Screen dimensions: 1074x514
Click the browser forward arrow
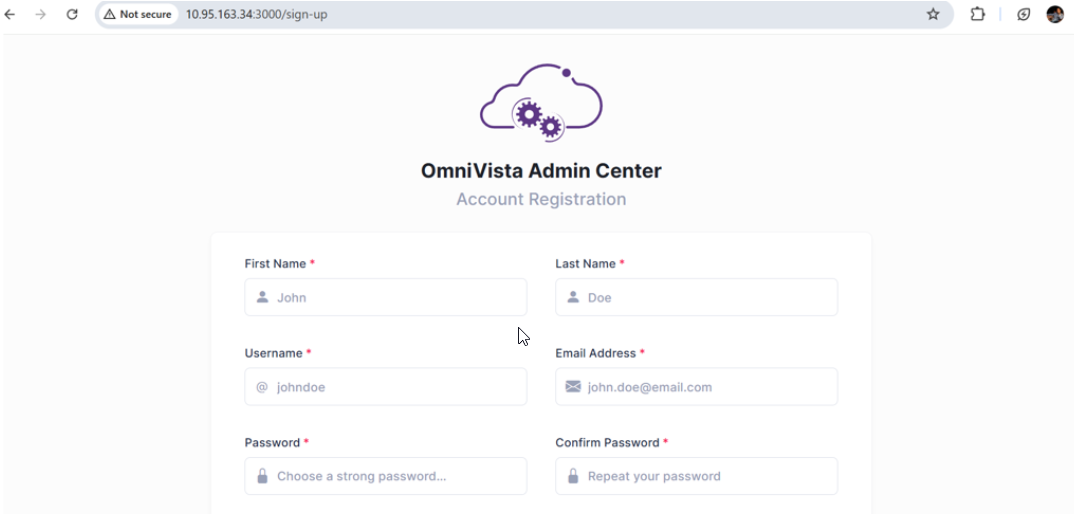pos(41,14)
